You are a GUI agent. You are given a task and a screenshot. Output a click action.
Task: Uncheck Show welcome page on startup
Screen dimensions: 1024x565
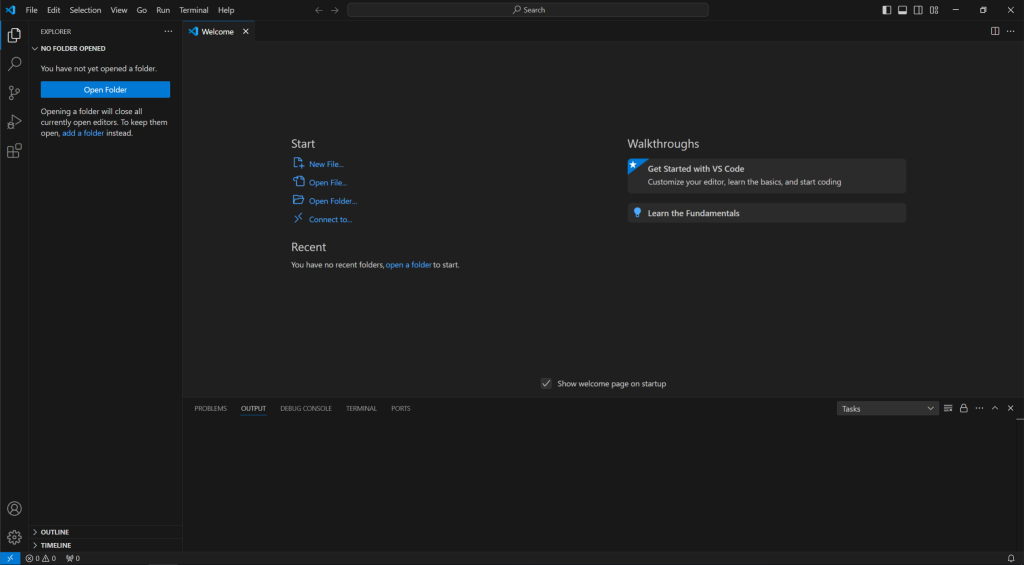click(x=546, y=383)
